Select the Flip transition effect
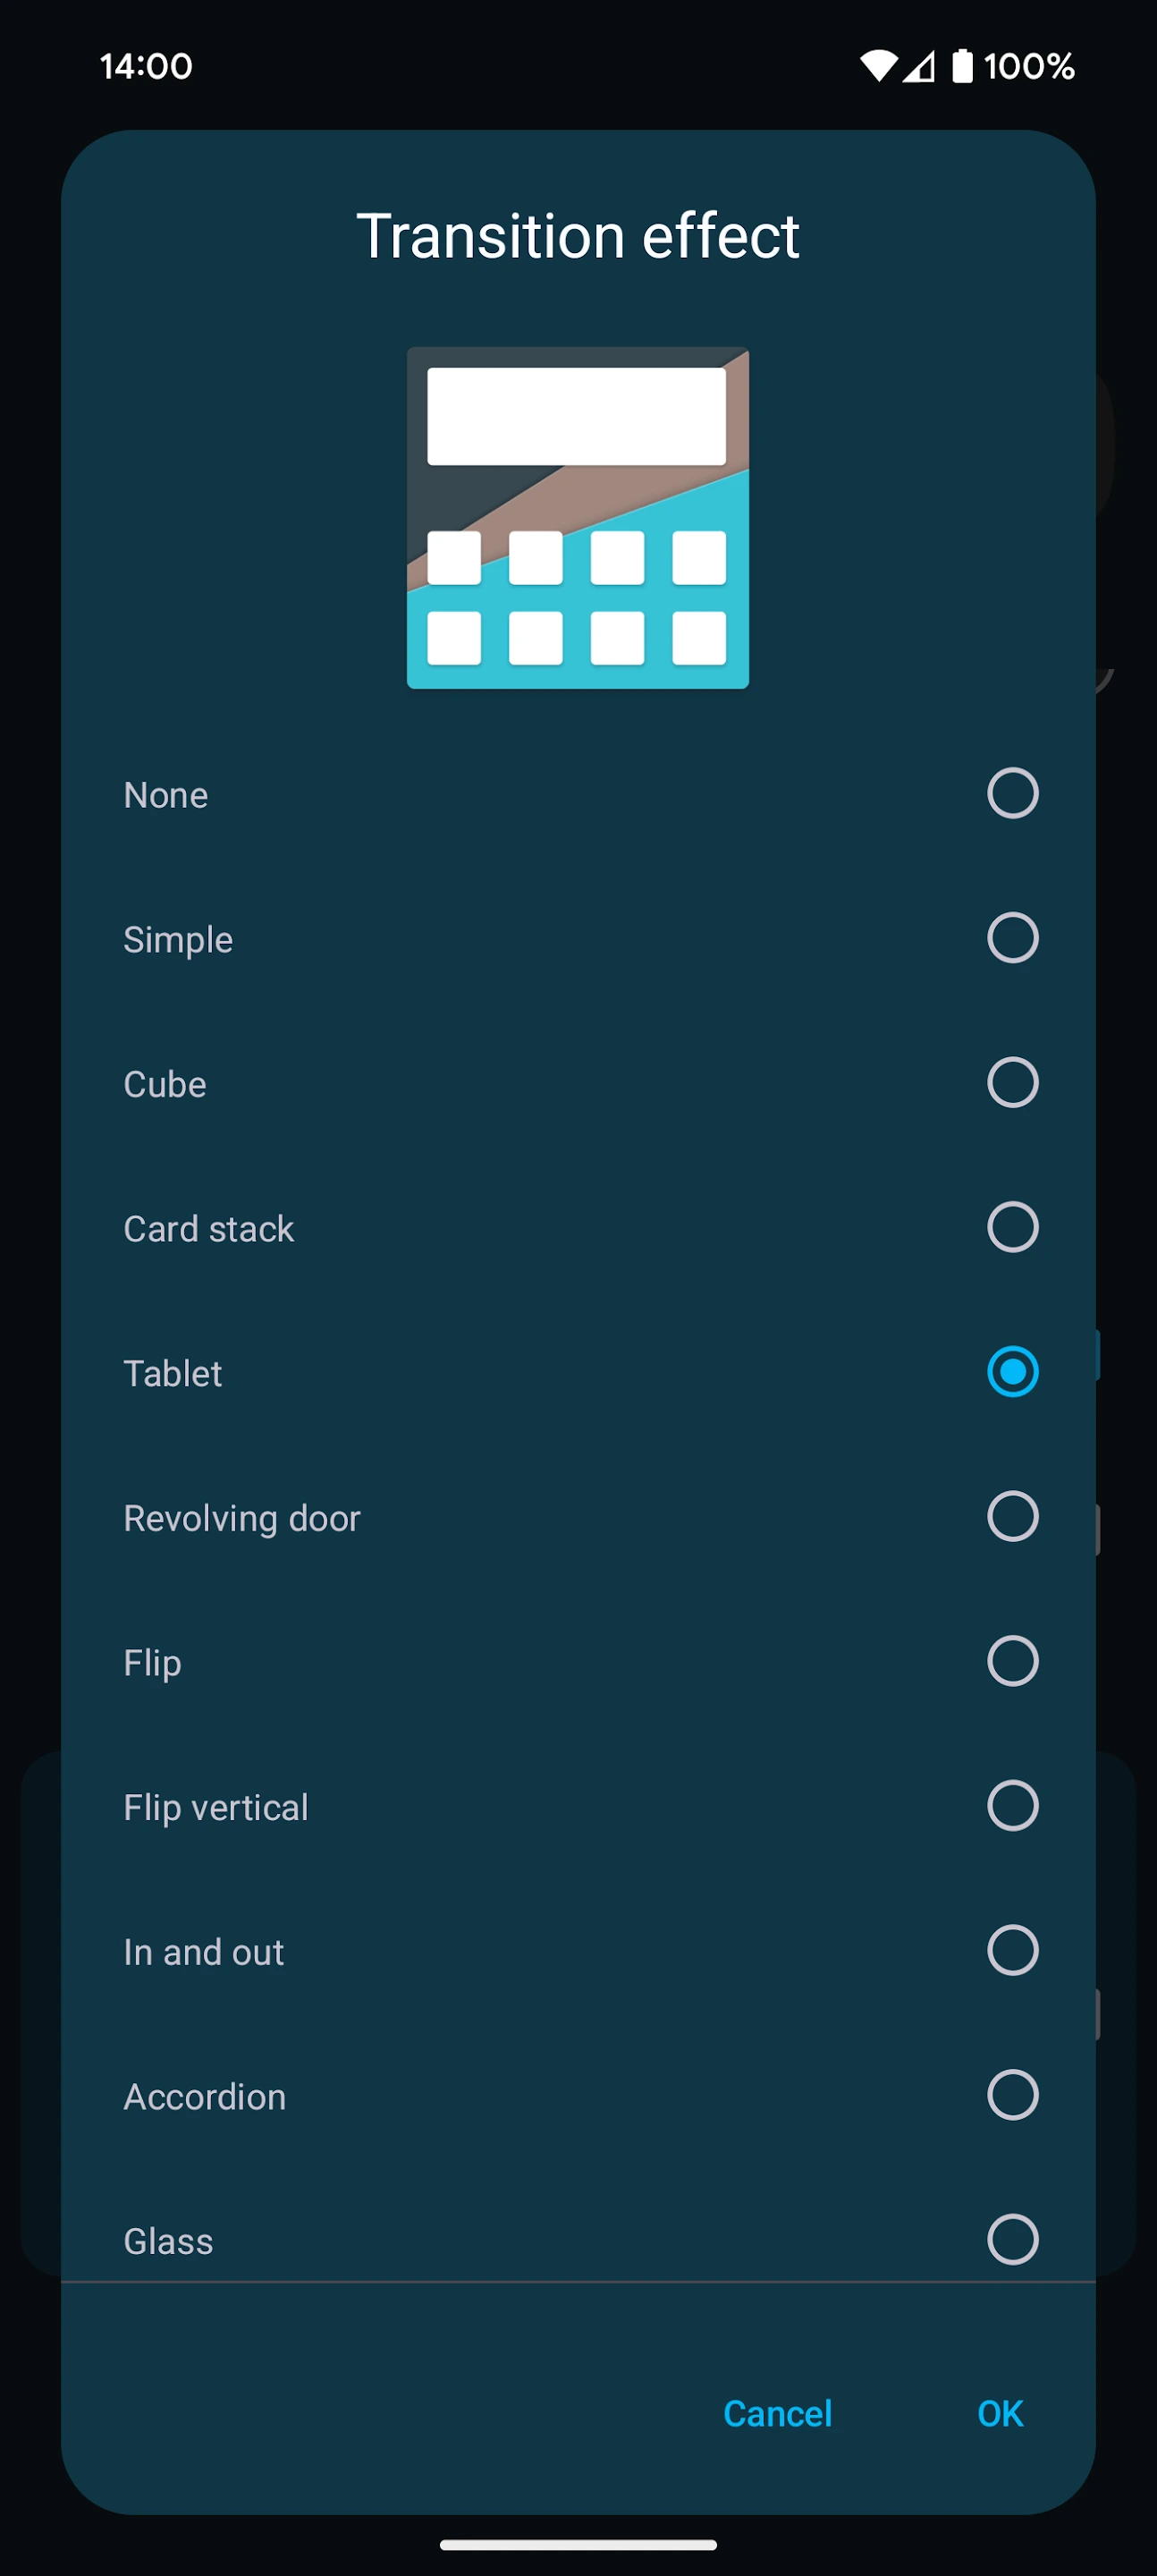This screenshot has width=1157, height=2576. [x=1013, y=1661]
